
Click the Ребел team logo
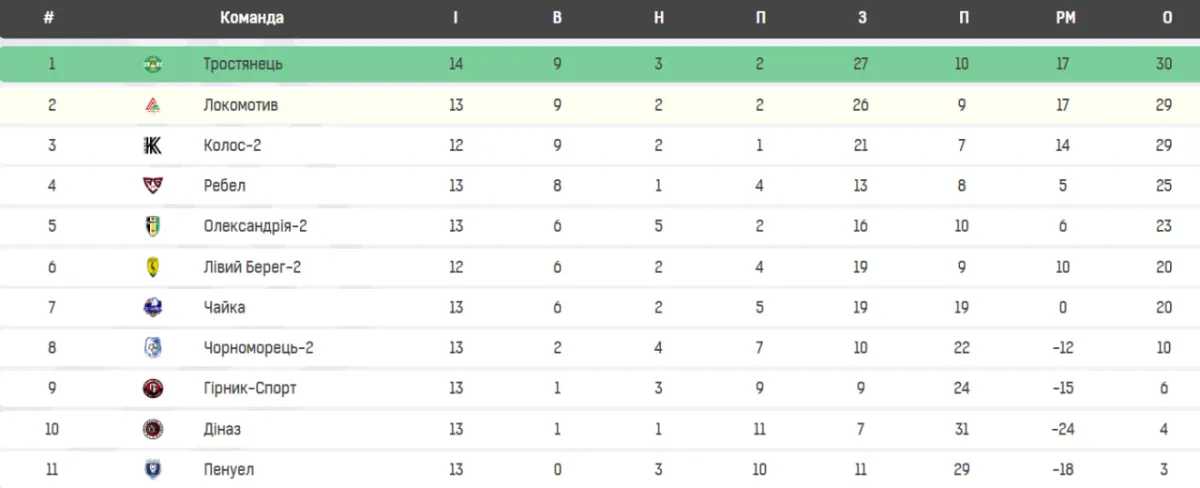(x=152, y=186)
